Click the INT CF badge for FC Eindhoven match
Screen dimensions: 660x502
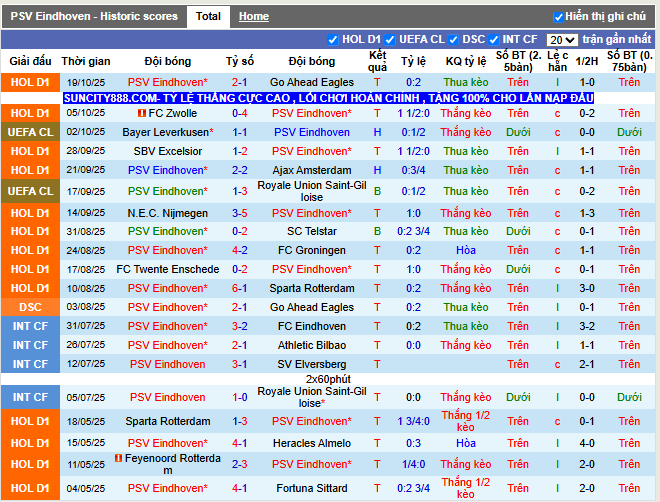30,326
